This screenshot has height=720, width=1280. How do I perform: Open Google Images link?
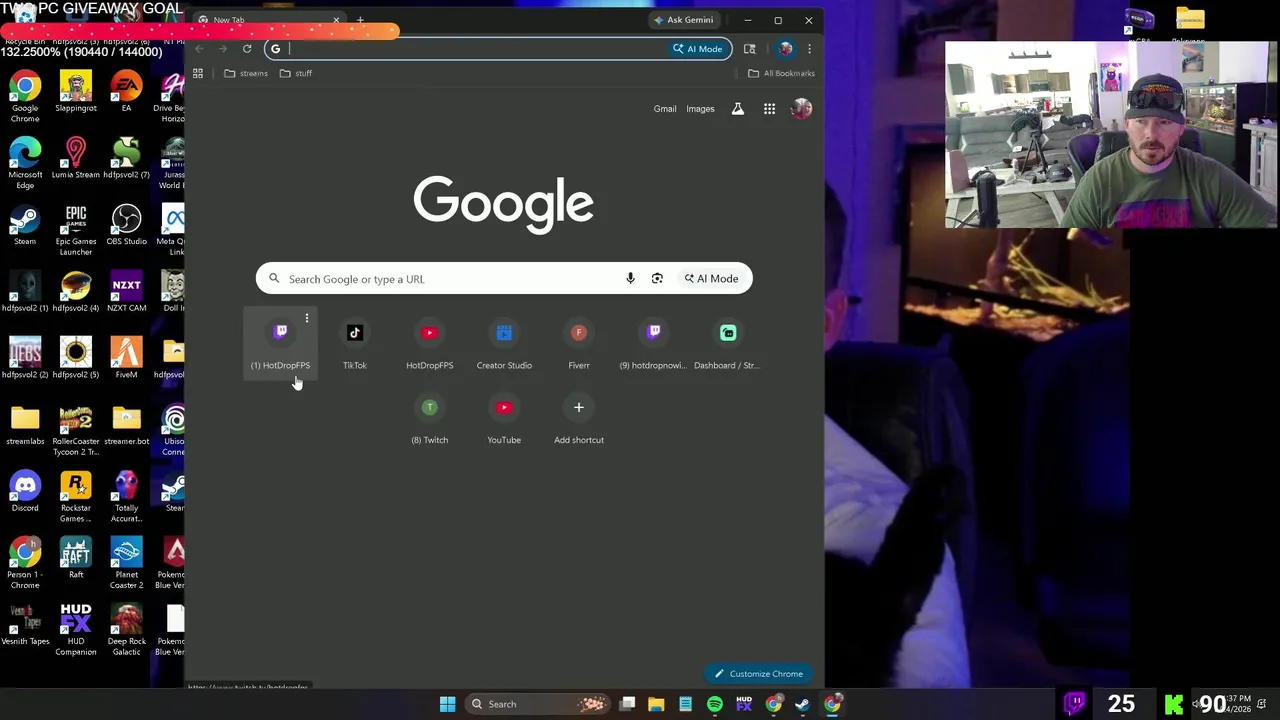(700, 109)
